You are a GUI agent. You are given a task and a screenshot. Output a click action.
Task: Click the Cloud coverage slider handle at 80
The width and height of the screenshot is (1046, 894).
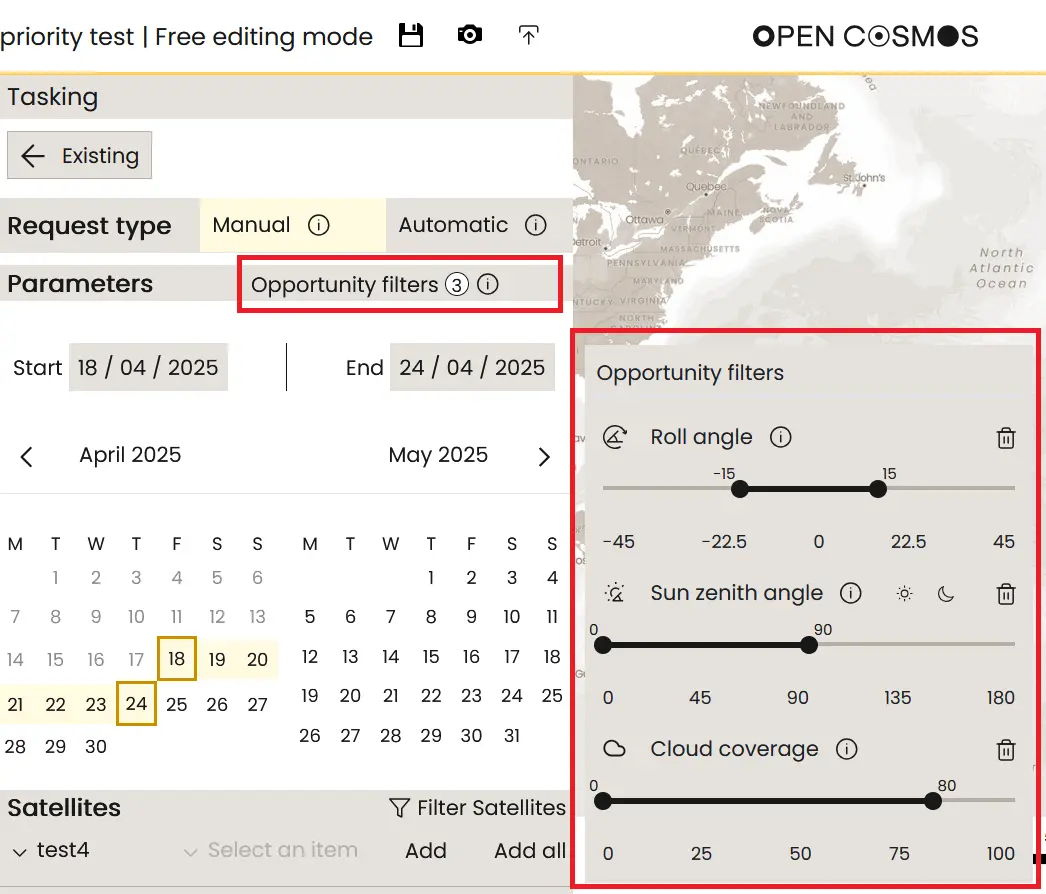(x=933, y=801)
